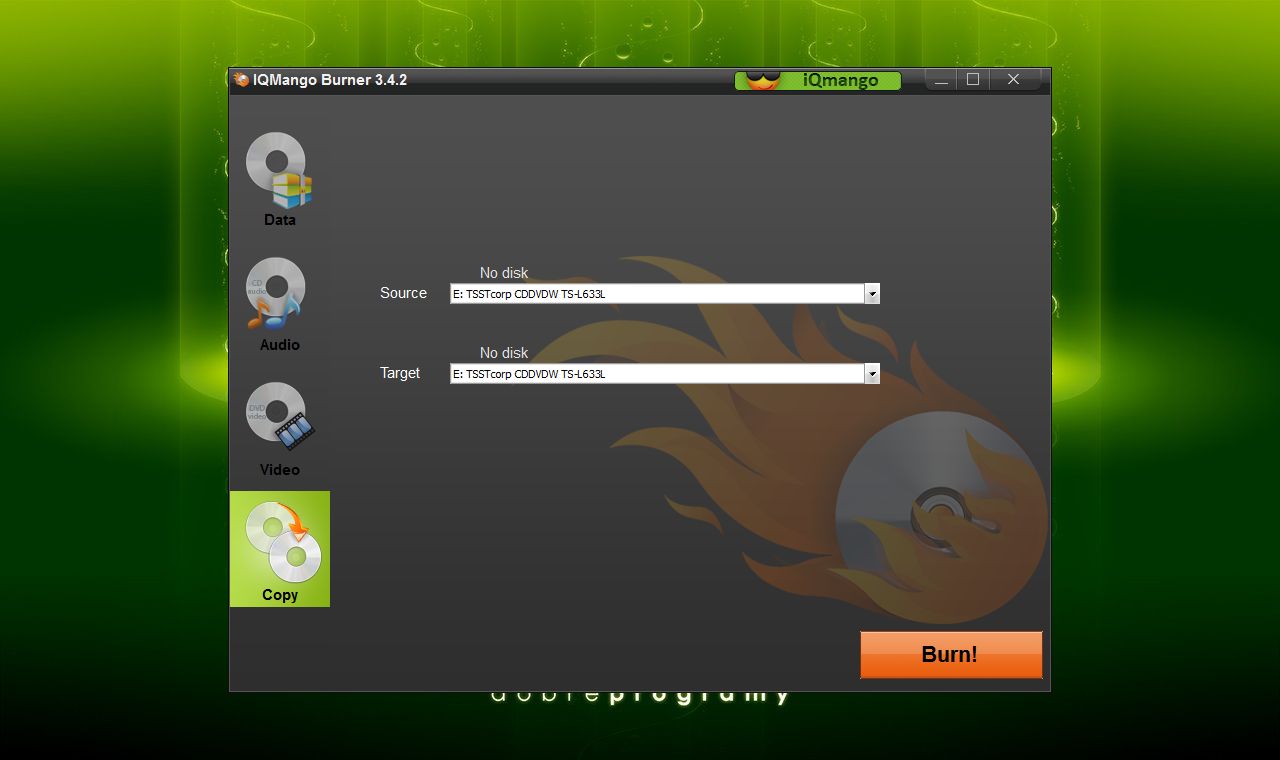
Task: Click the 'No disk' status above Target
Action: pos(504,353)
